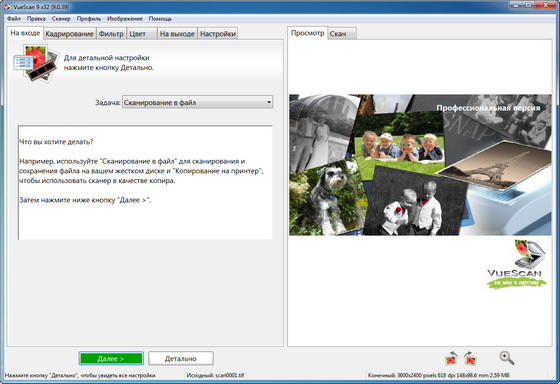Click the rotate left image icon
Image resolution: width=560 pixels, height=384 pixels.
(x=452, y=358)
